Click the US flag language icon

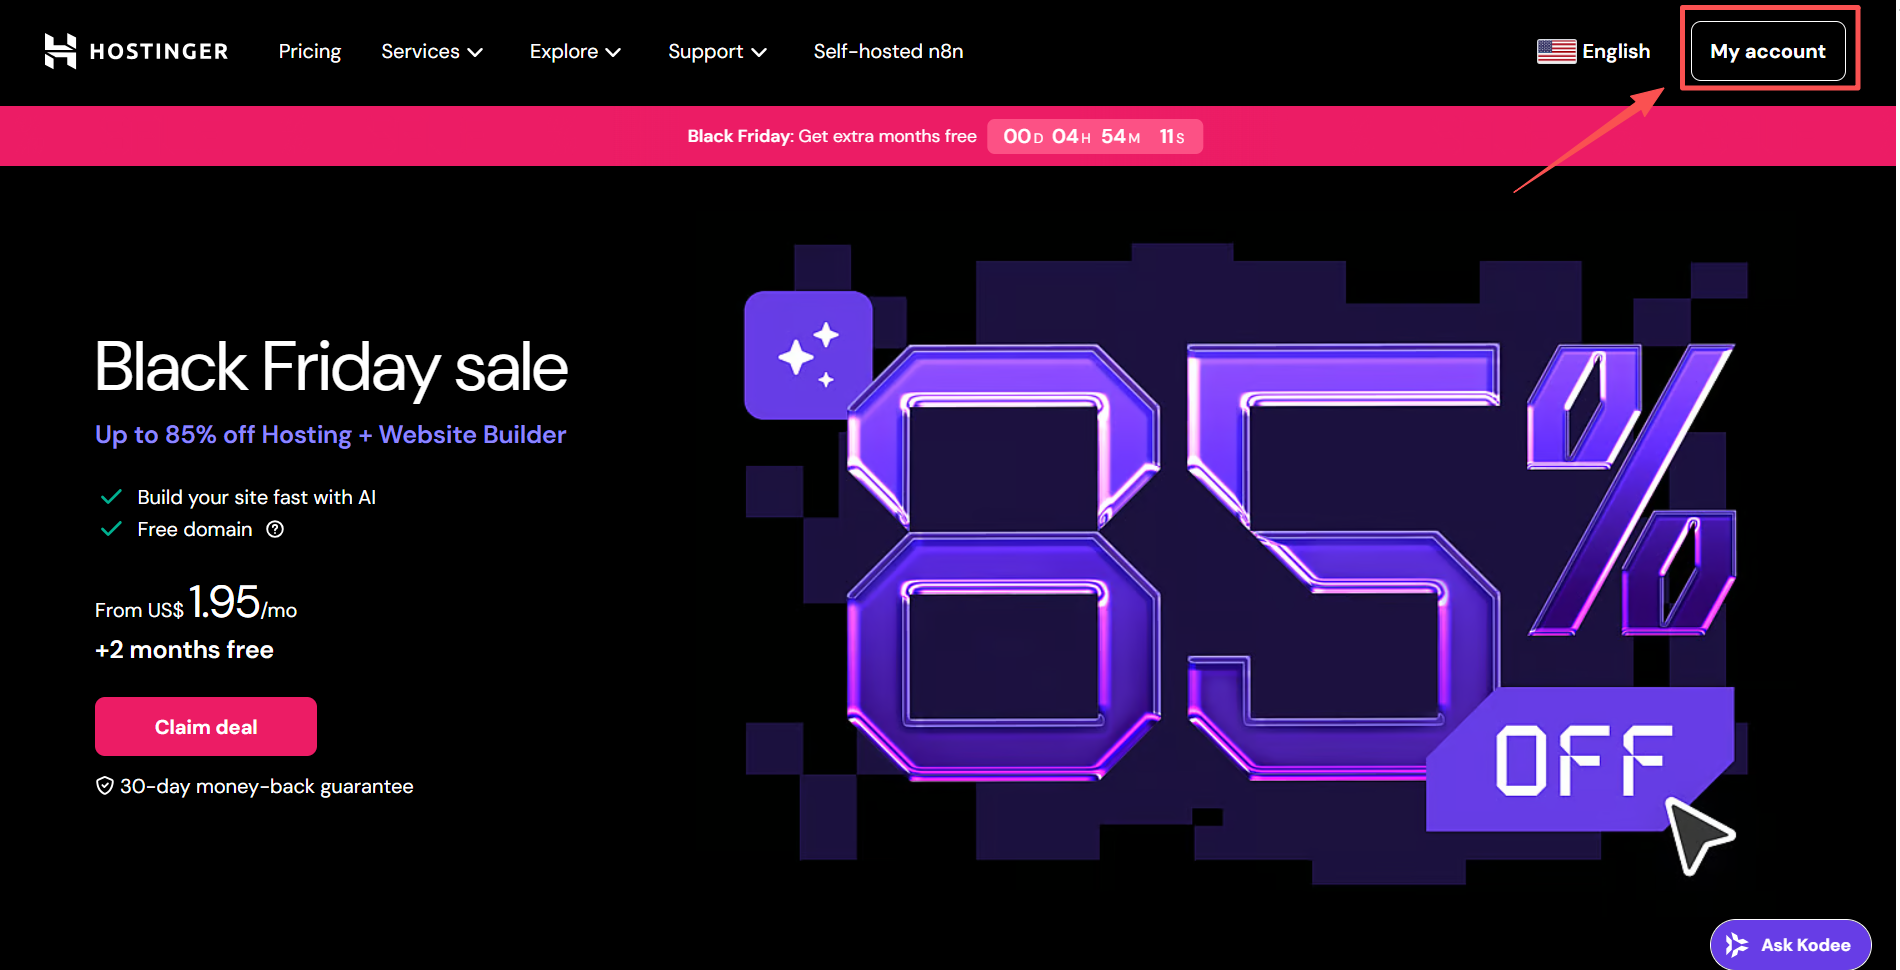pos(1555,51)
